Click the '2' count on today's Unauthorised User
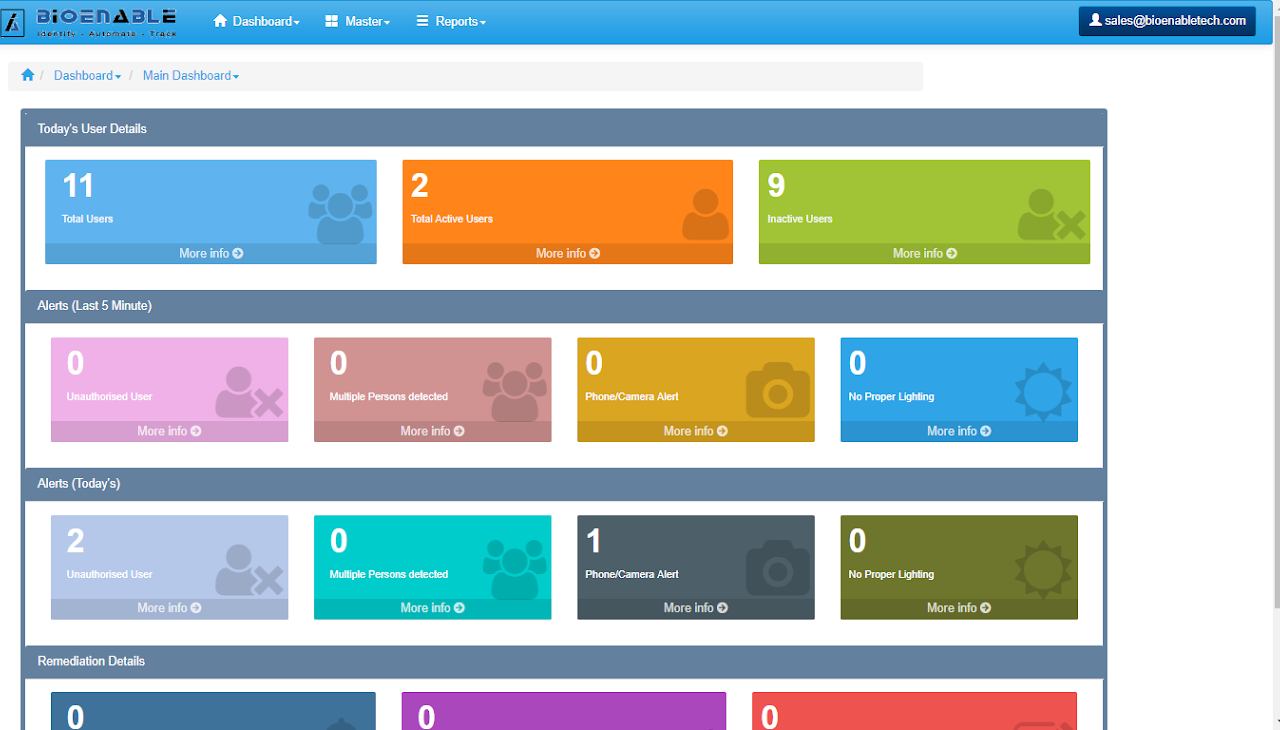The height and width of the screenshot is (730, 1280). [75, 542]
